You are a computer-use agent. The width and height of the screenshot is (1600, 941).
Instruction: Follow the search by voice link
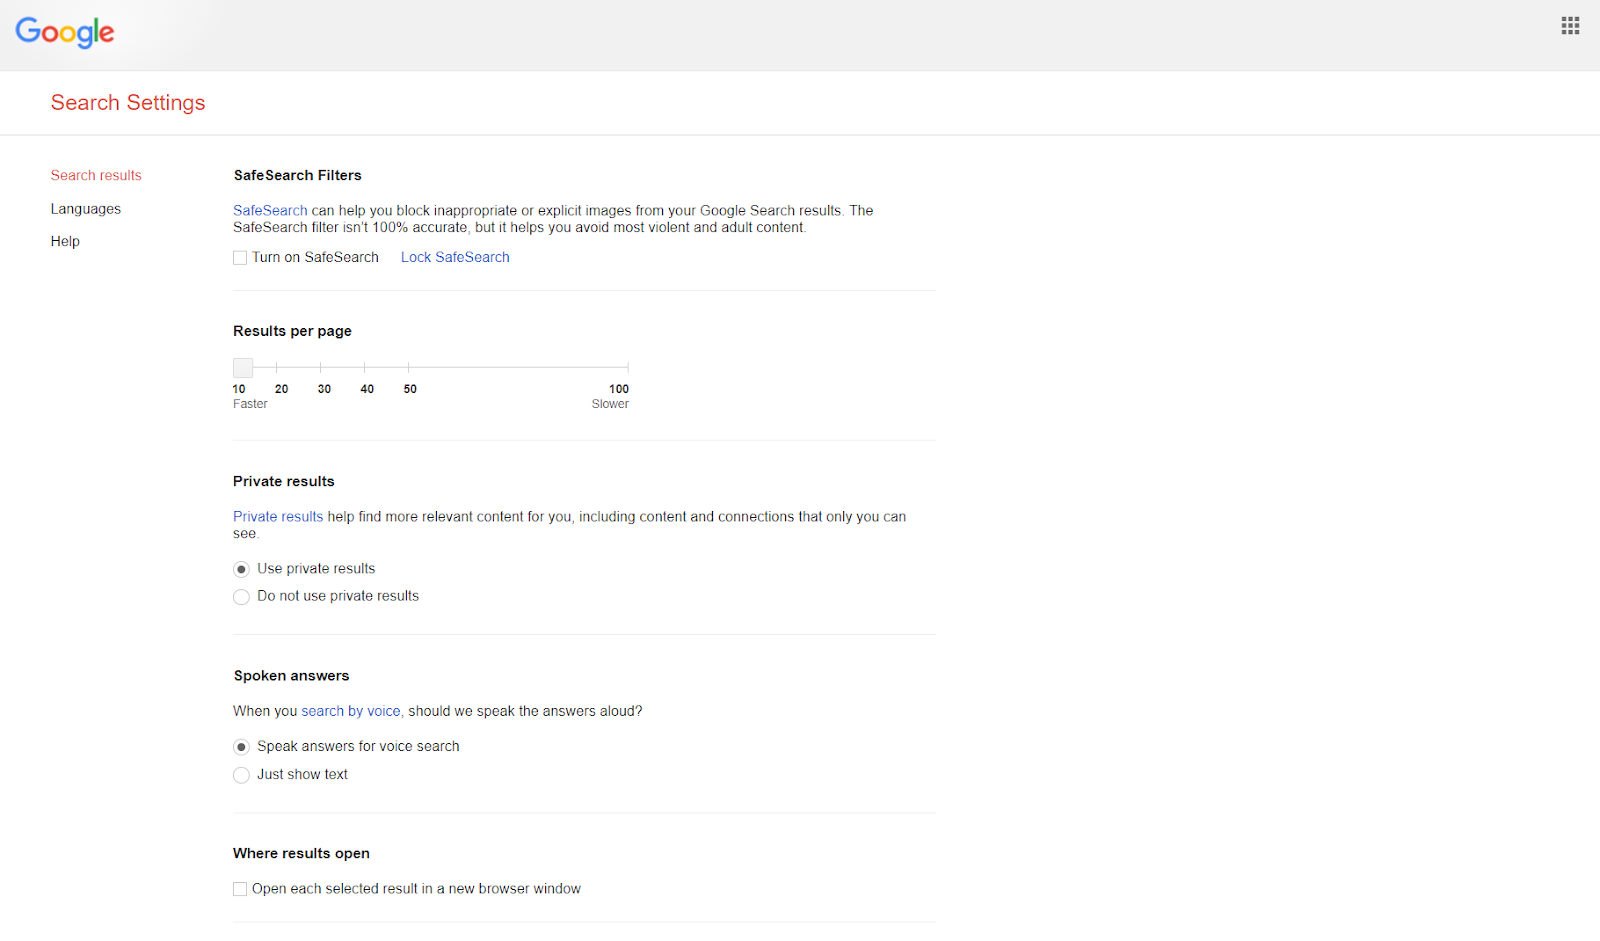click(x=351, y=711)
